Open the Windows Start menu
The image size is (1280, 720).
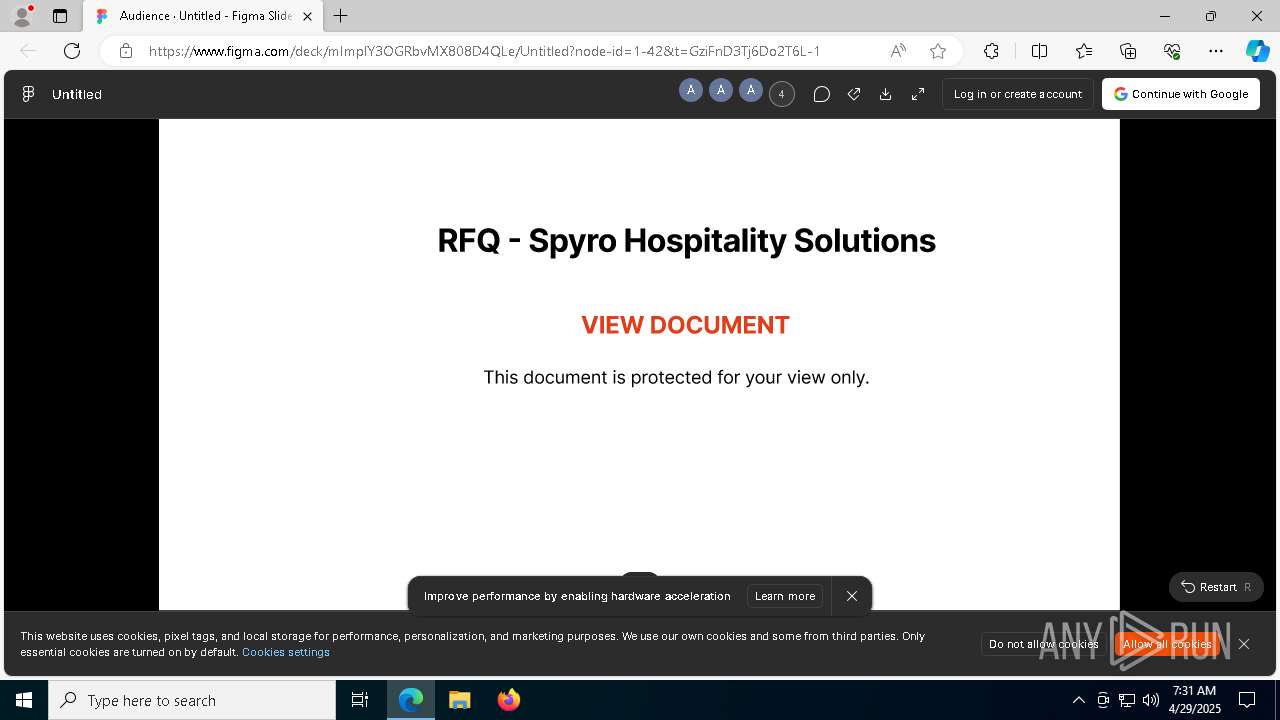(x=24, y=700)
